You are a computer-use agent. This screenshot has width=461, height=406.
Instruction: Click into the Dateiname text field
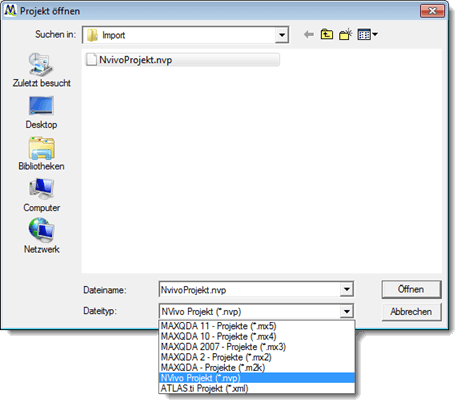pos(250,290)
